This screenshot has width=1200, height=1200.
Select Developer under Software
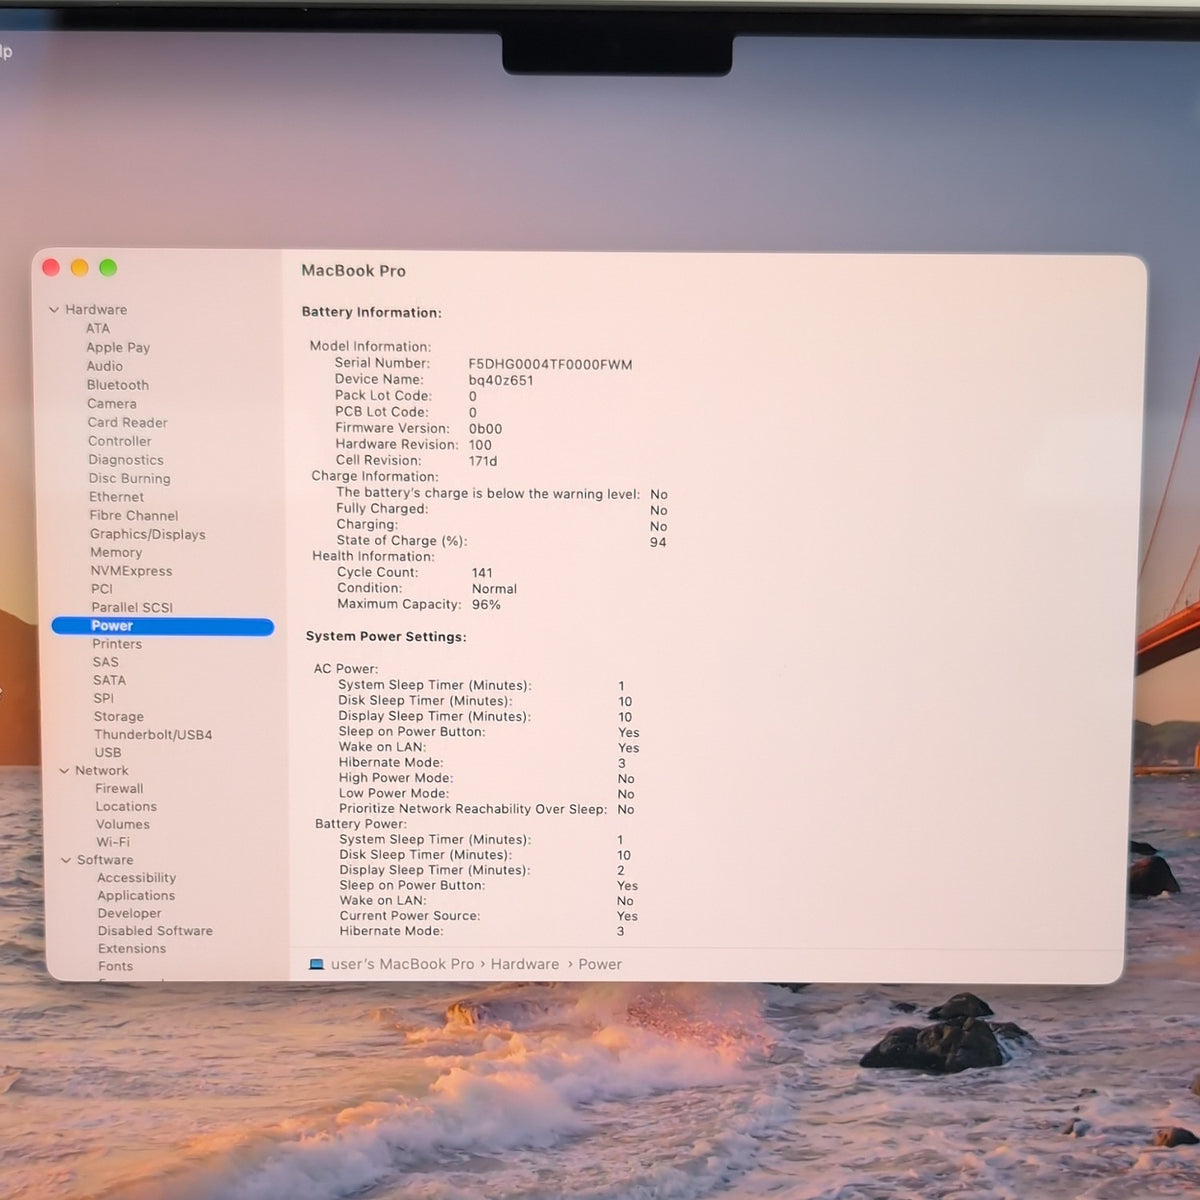click(130, 914)
